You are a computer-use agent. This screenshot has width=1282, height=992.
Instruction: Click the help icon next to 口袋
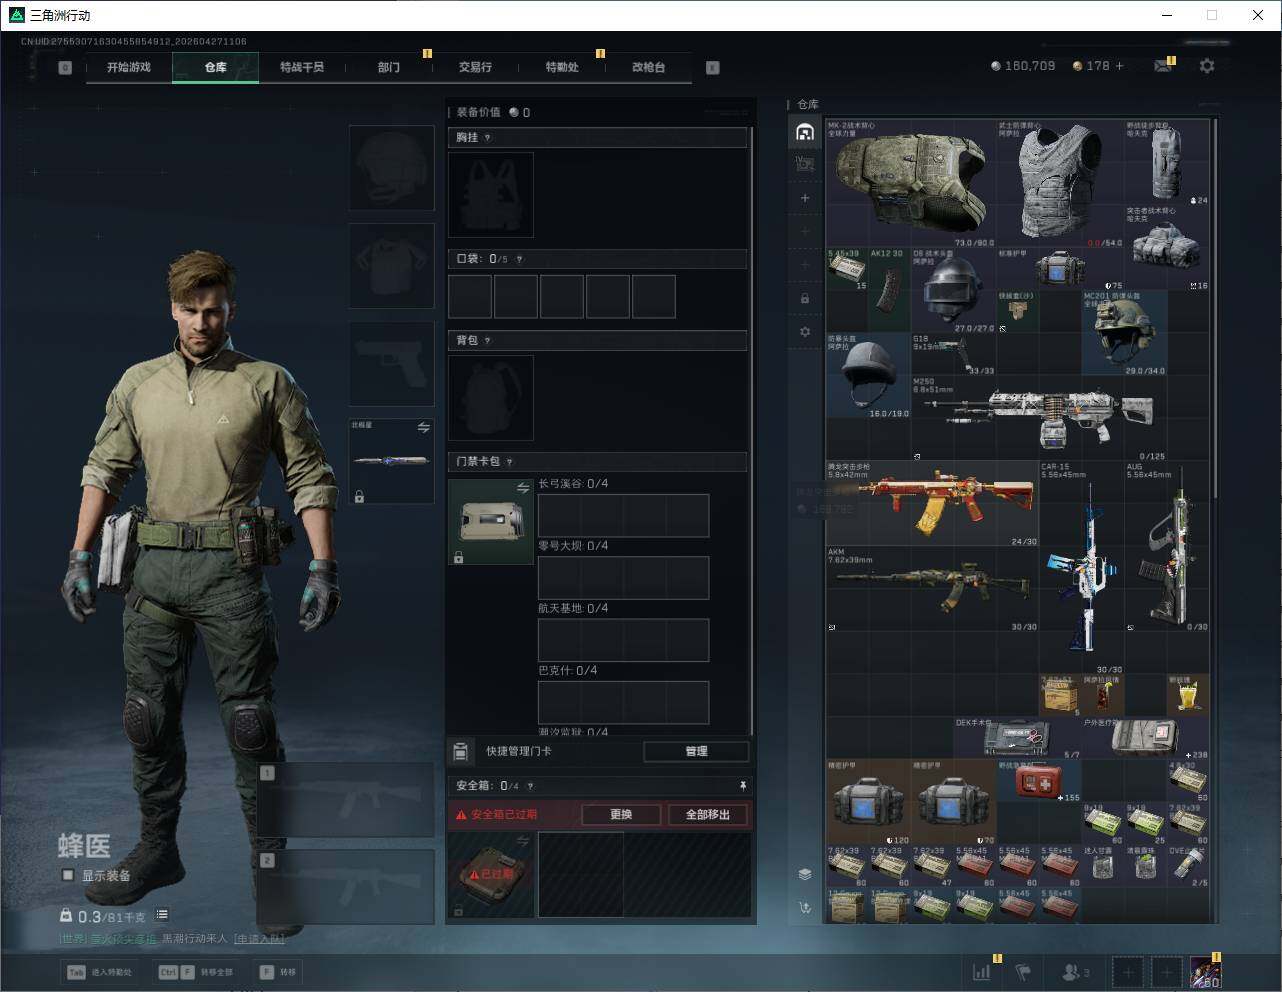pyautogui.click(x=519, y=259)
